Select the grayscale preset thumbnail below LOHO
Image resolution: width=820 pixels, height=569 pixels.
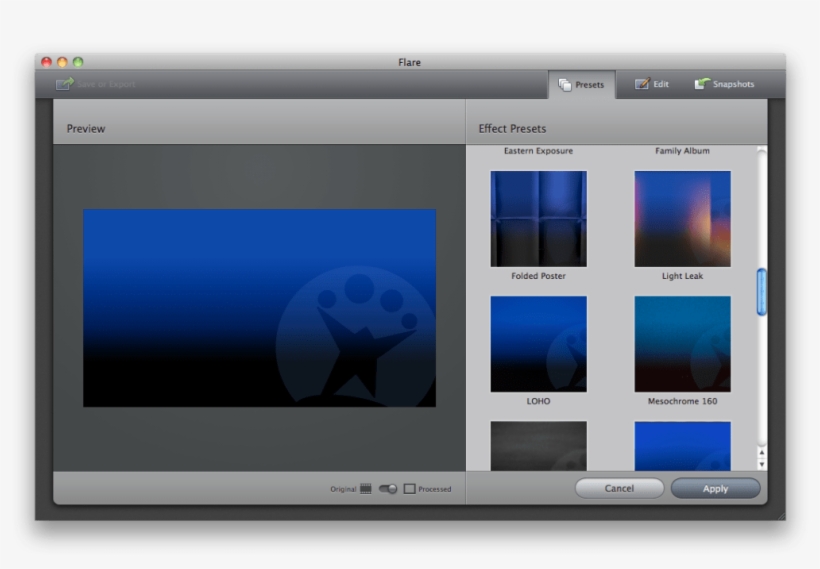(539, 446)
